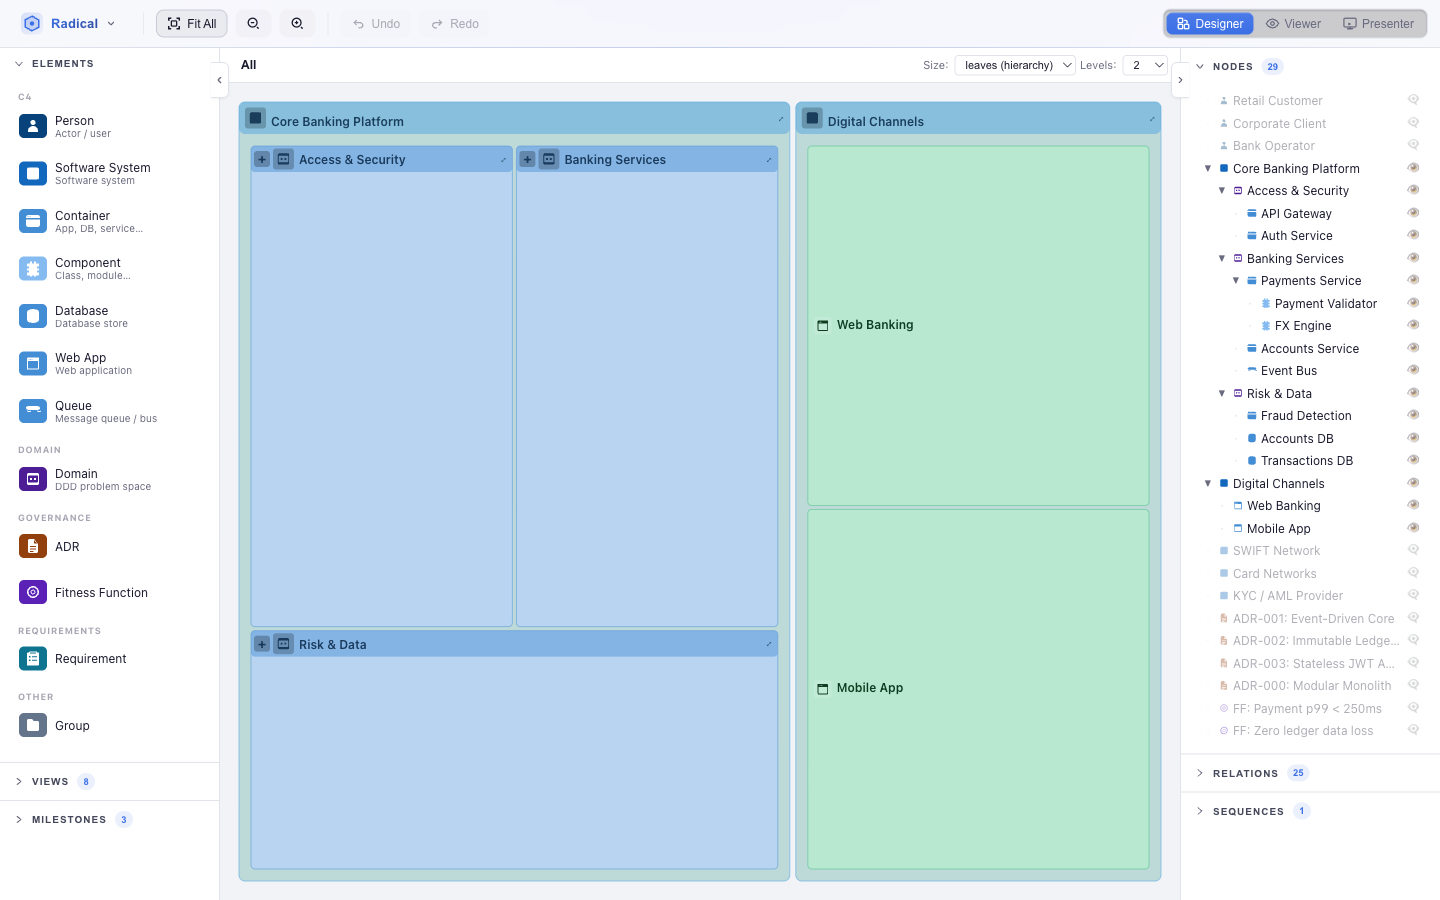The image size is (1440, 900).
Task: Collapse the Payments Service tree node
Action: click(x=1236, y=281)
